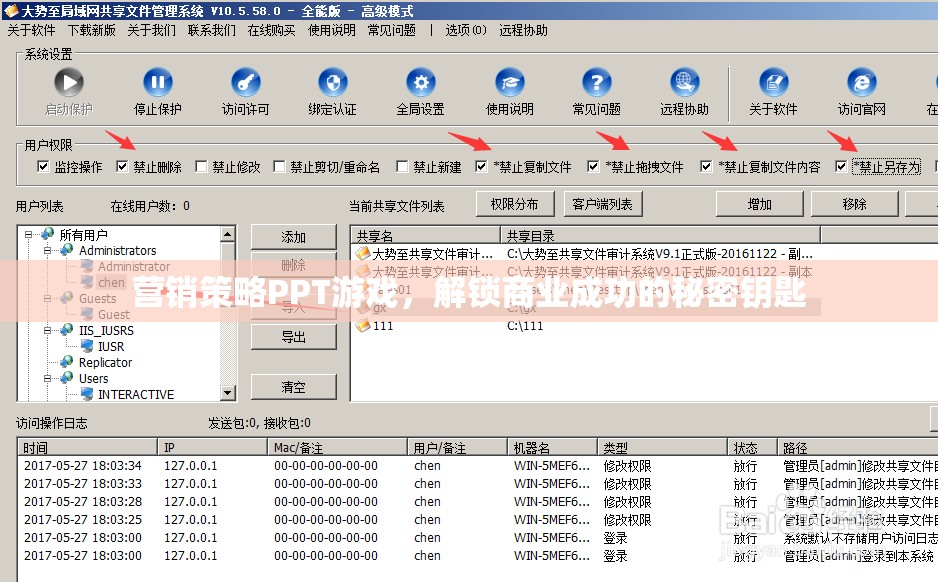The image size is (938, 582).
Task: Collapse the Administrators tree node
Action: 47,250
